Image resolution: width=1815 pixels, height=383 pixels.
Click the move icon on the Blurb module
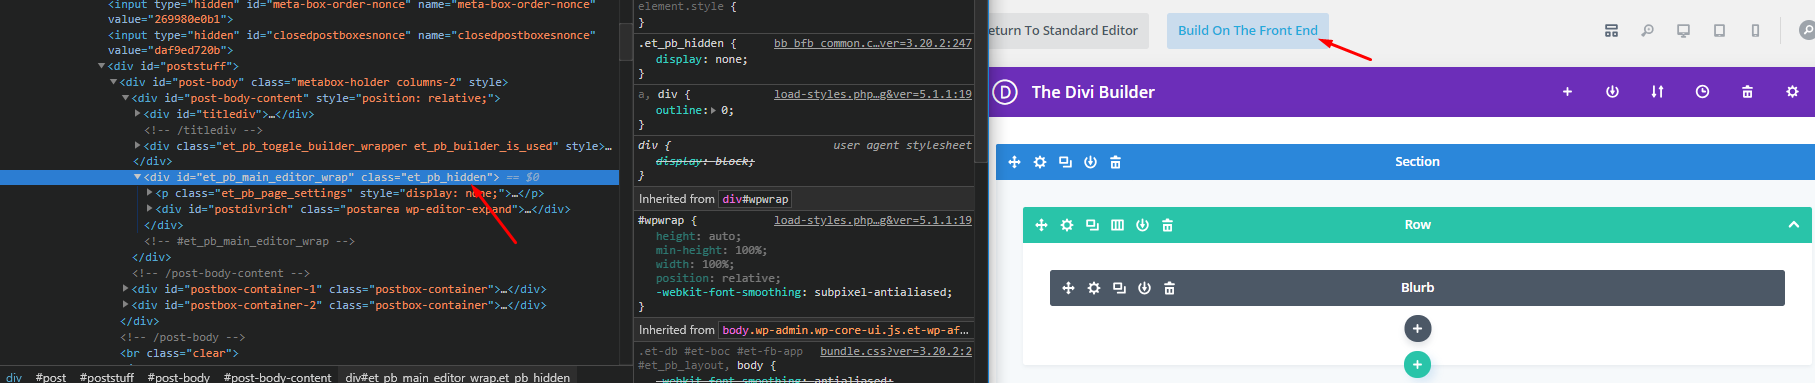(x=1068, y=288)
